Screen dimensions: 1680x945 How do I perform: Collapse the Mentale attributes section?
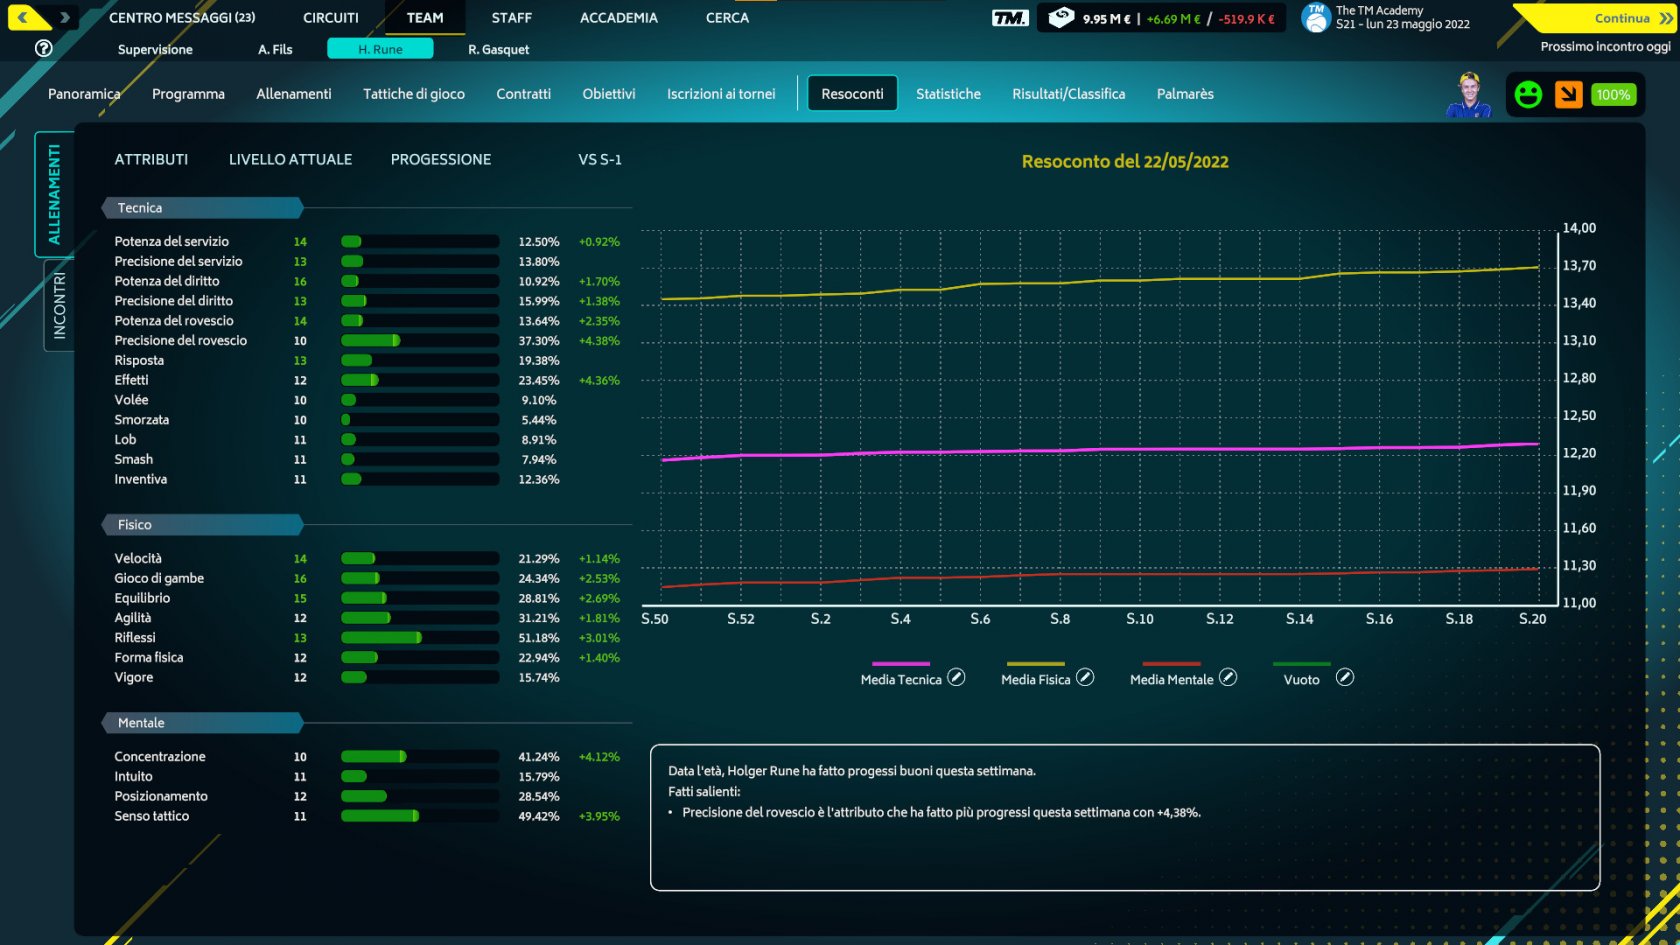coord(201,723)
